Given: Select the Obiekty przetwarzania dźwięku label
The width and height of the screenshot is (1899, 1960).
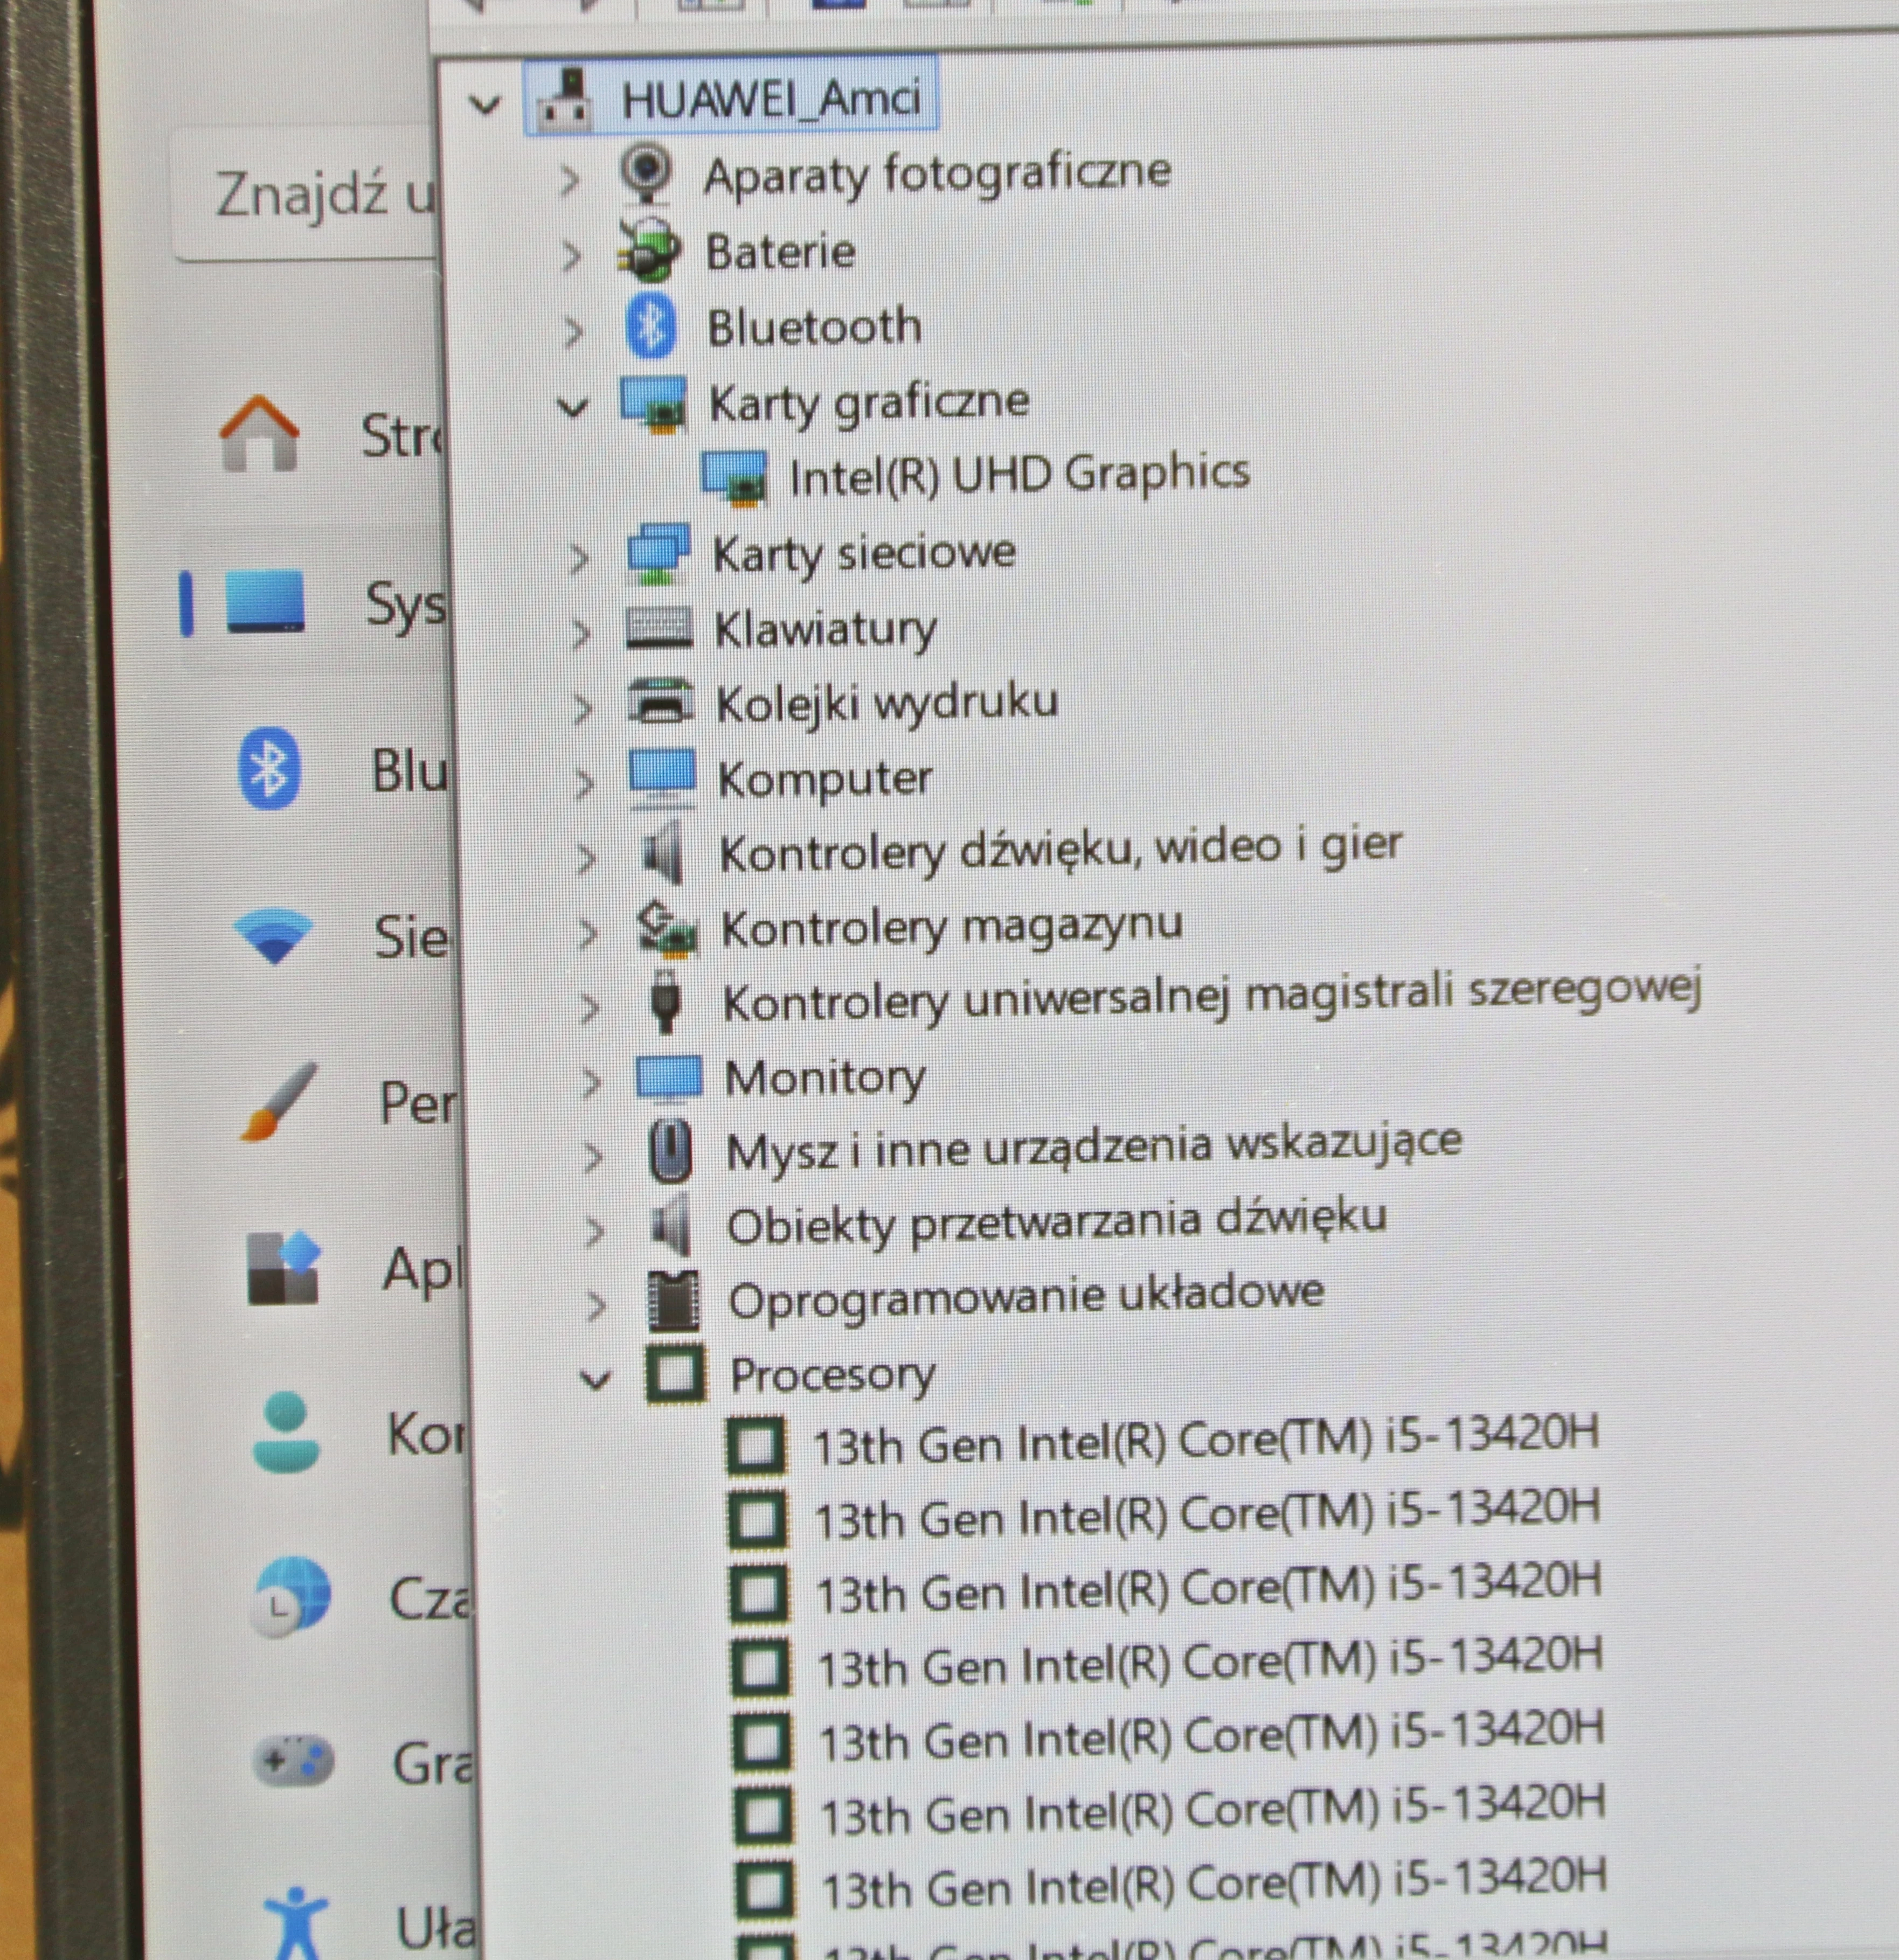Looking at the screenshot, I should click(1057, 1223).
